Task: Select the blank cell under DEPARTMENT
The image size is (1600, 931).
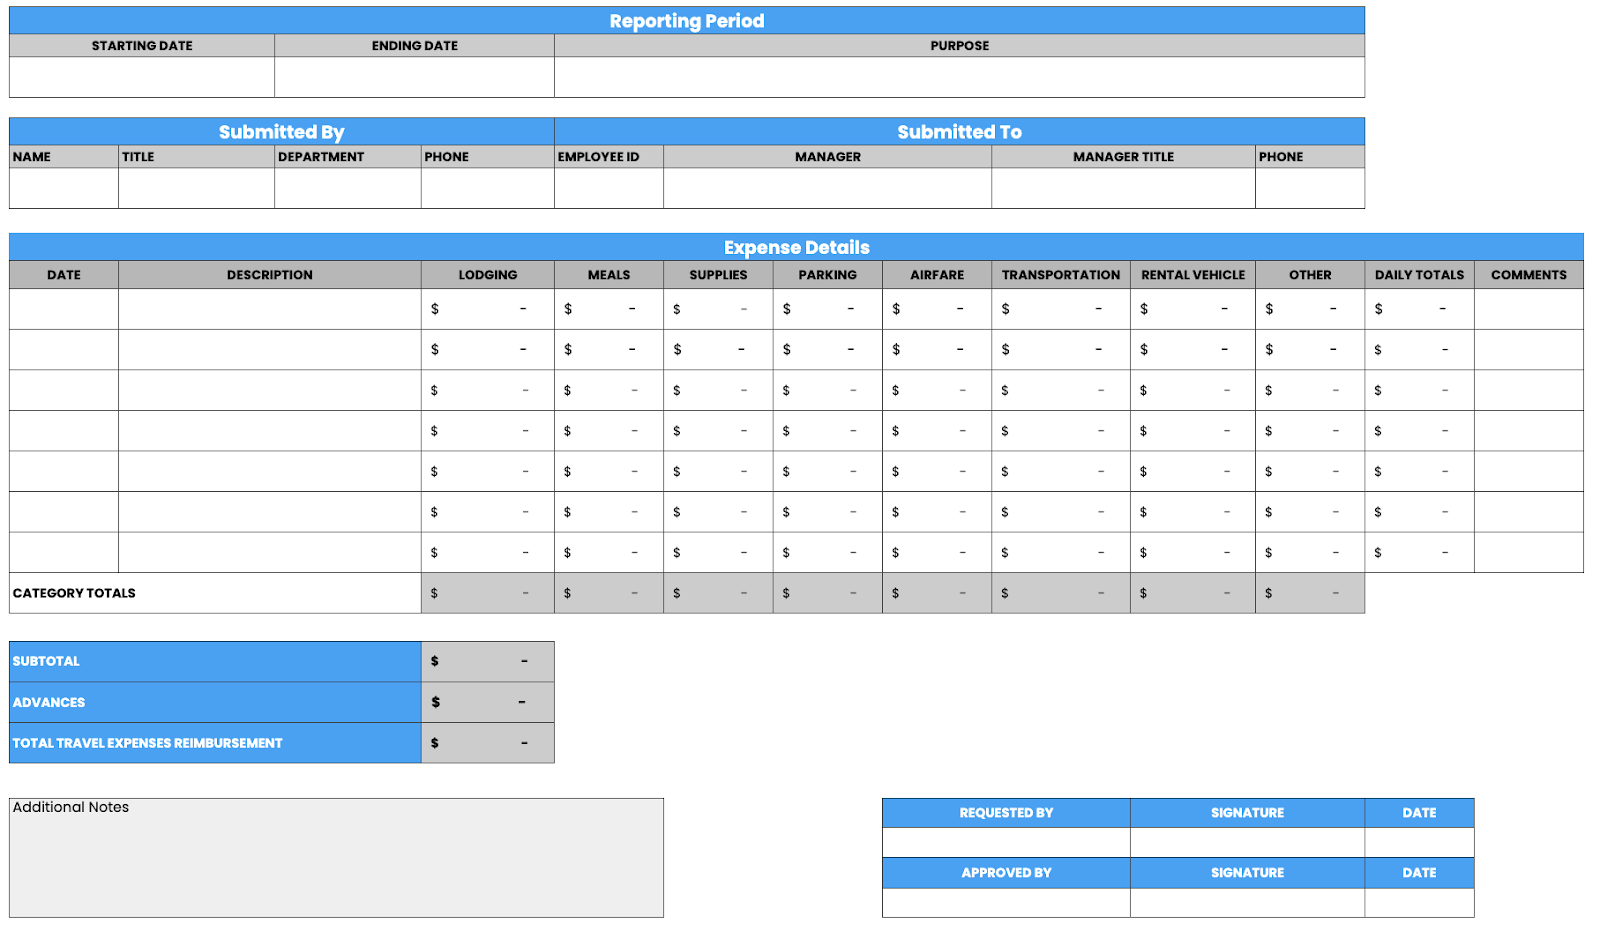Action: coord(348,188)
